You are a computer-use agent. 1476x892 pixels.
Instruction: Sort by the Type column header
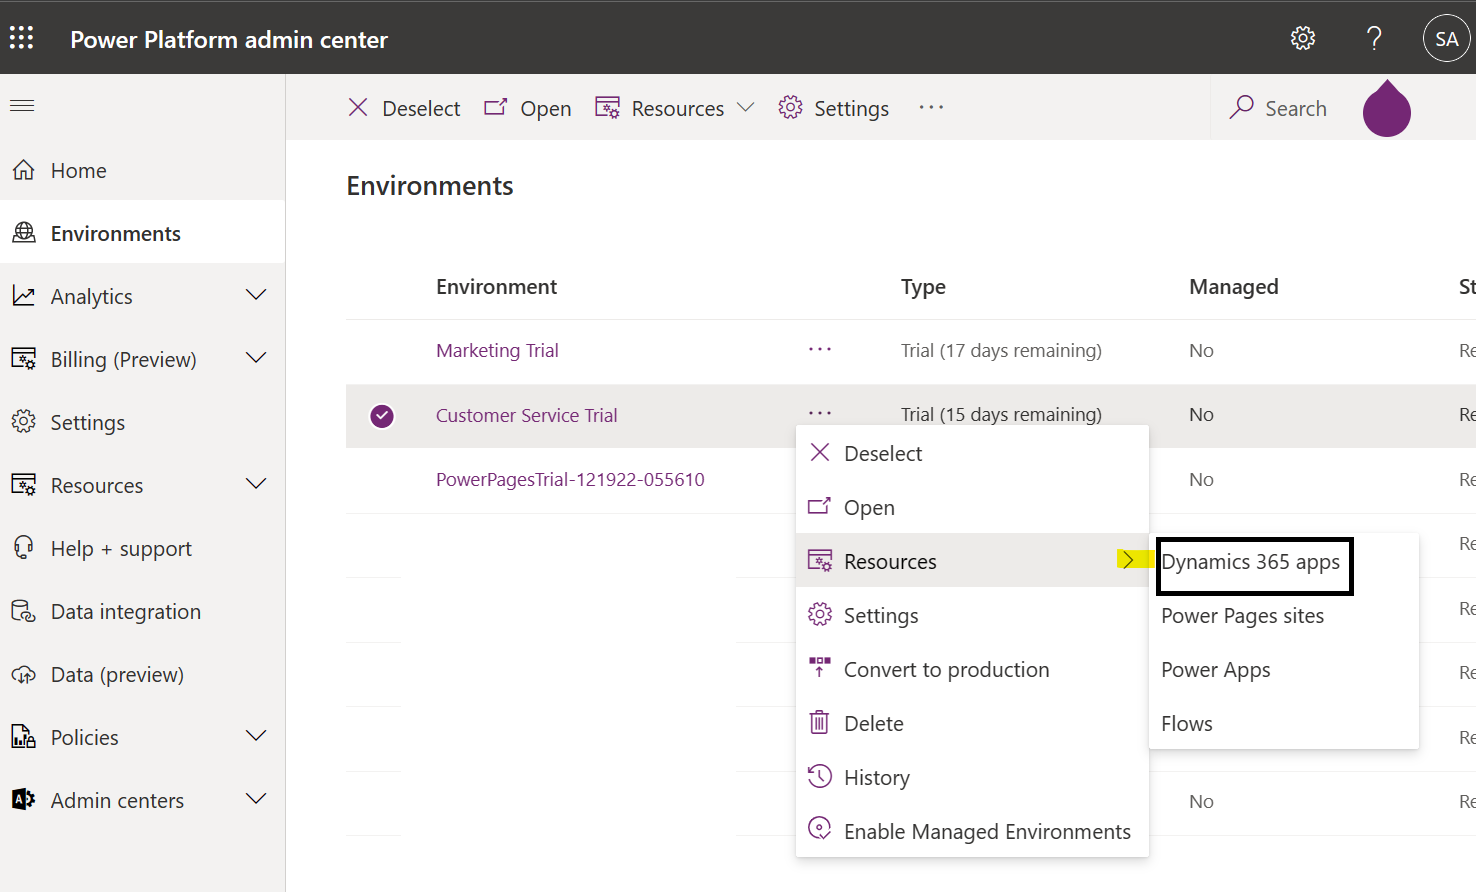click(923, 287)
